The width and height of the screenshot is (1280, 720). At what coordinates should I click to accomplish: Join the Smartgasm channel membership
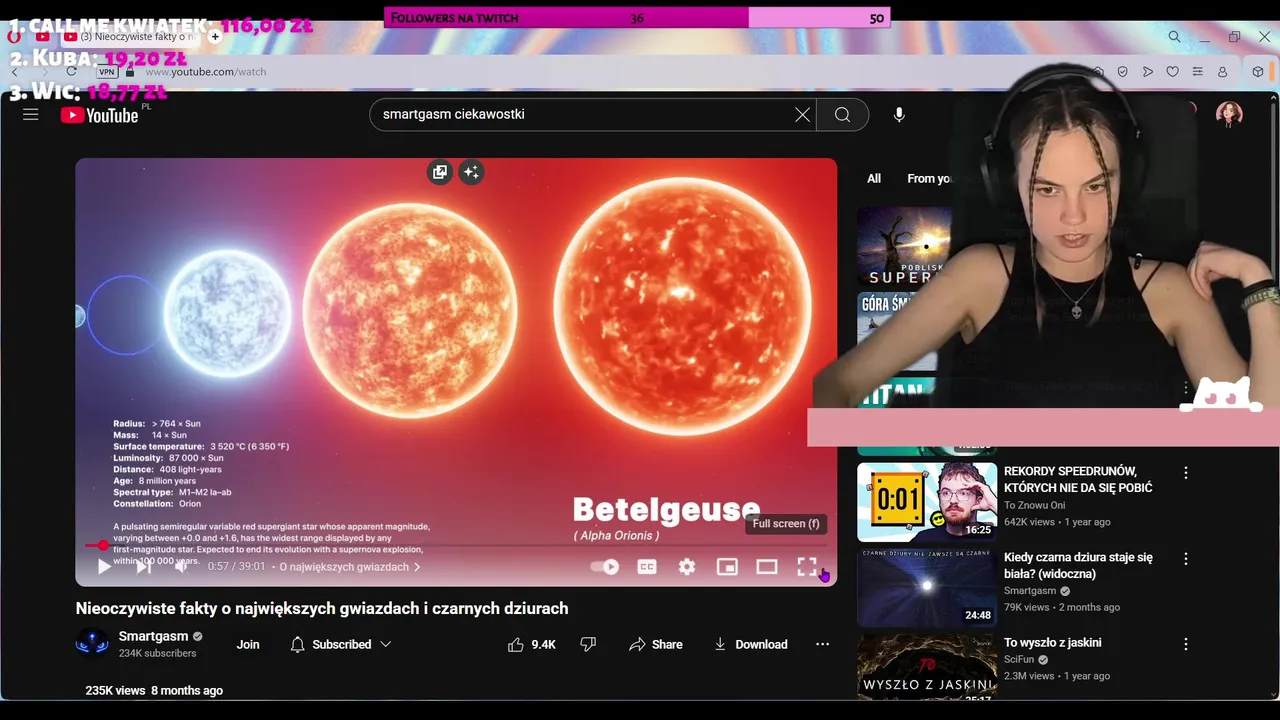[x=248, y=645]
